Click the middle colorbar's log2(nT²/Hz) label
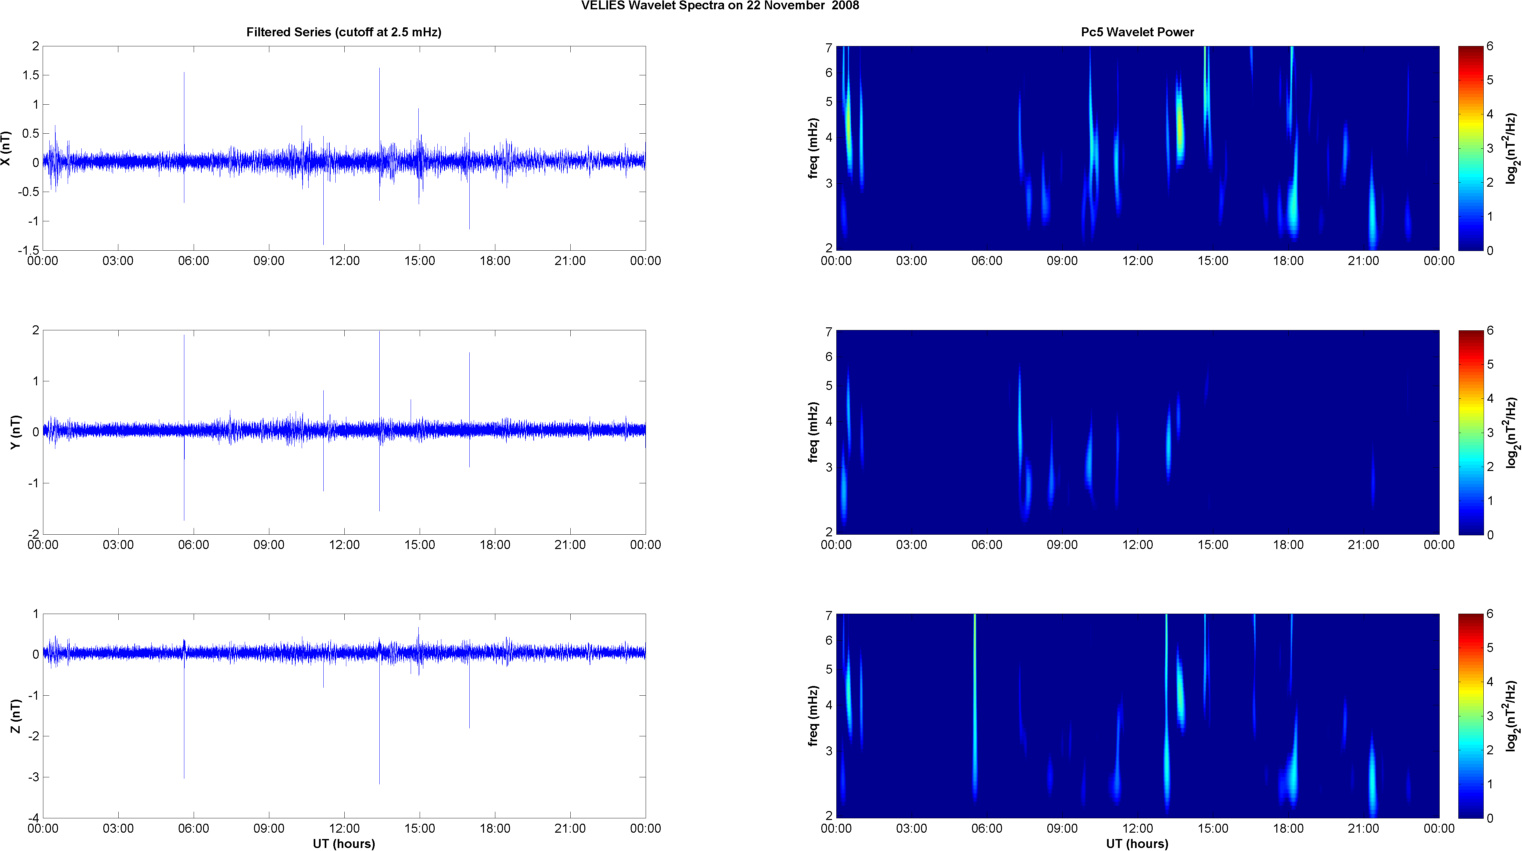 pos(1512,432)
